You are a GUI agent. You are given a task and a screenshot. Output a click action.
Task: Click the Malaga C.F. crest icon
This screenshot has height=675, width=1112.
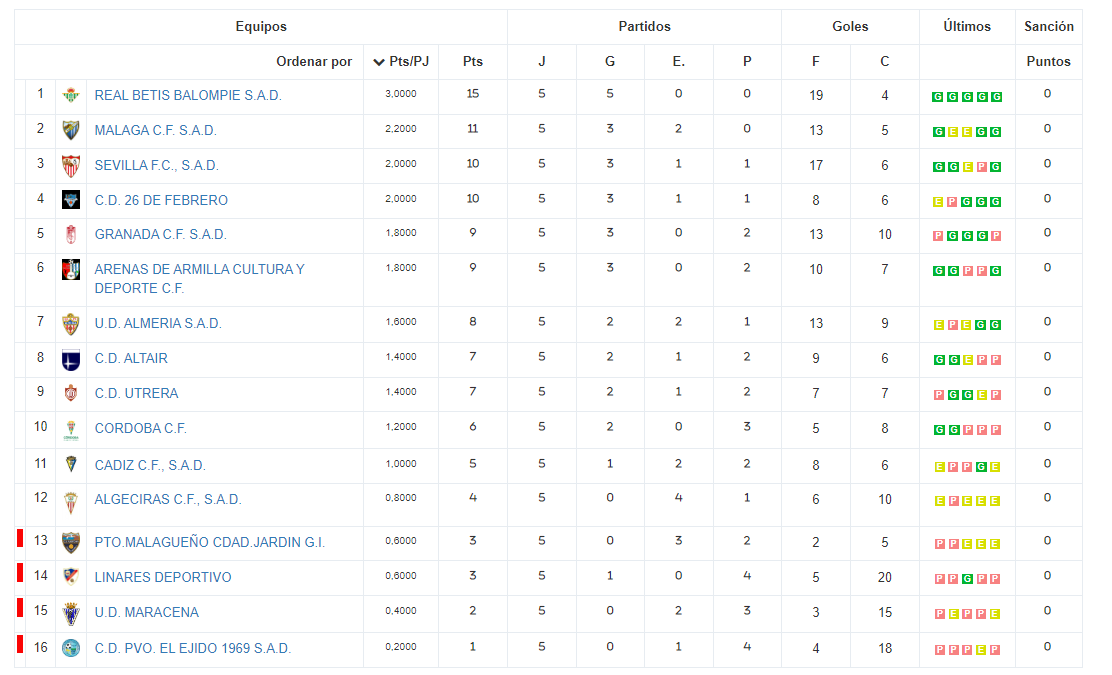click(71, 130)
